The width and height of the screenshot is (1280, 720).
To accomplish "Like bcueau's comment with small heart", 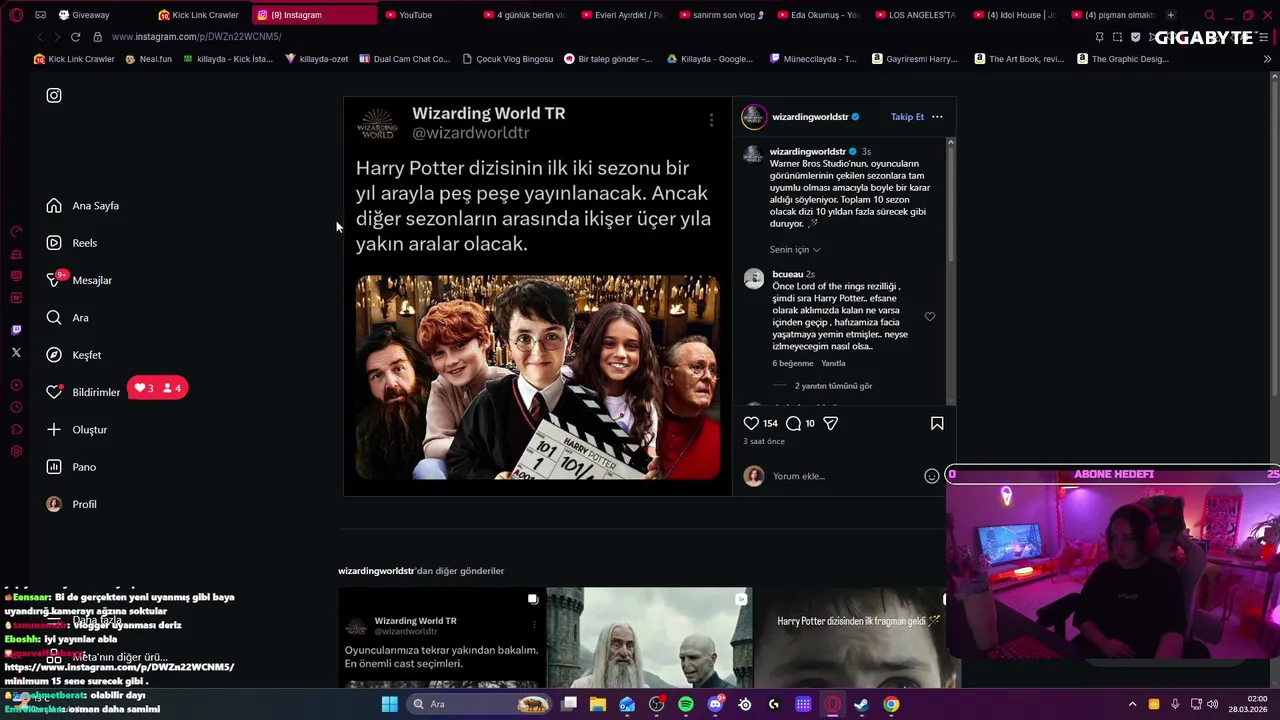I will 929,317.
